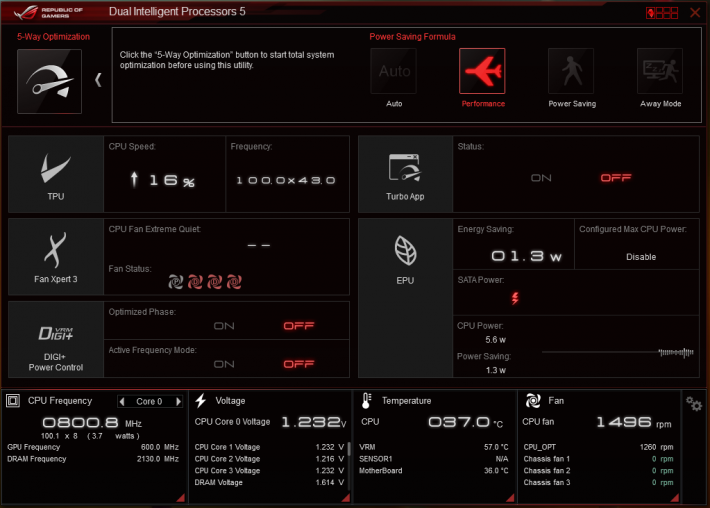Image resolution: width=710 pixels, height=508 pixels.
Task: Turn Turbo App status OFF
Action: pos(616,178)
